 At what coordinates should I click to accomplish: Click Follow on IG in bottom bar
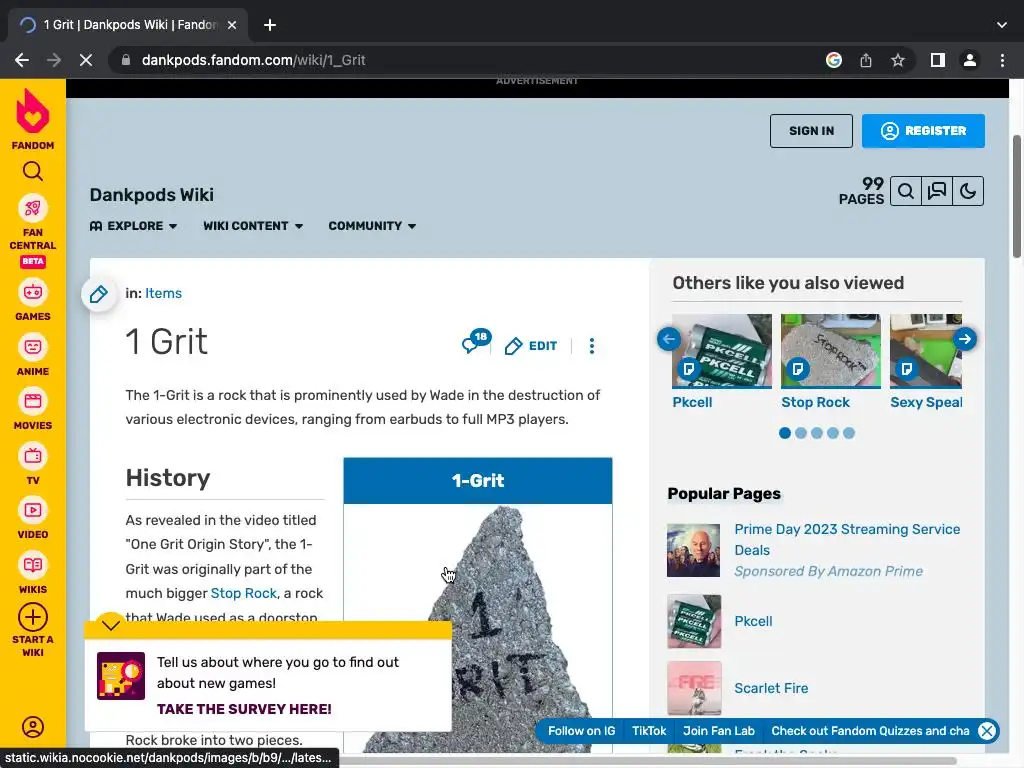coord(581,731)
